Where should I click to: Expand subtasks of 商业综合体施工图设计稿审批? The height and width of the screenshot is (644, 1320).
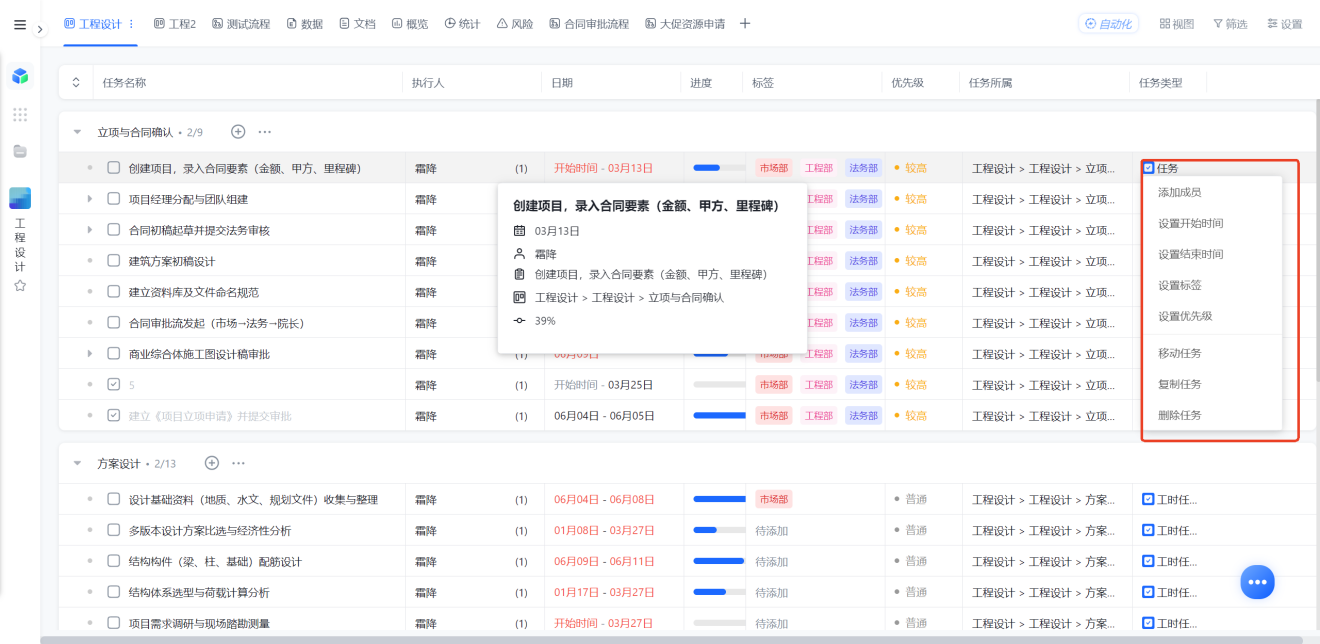[x=90, y=354]
